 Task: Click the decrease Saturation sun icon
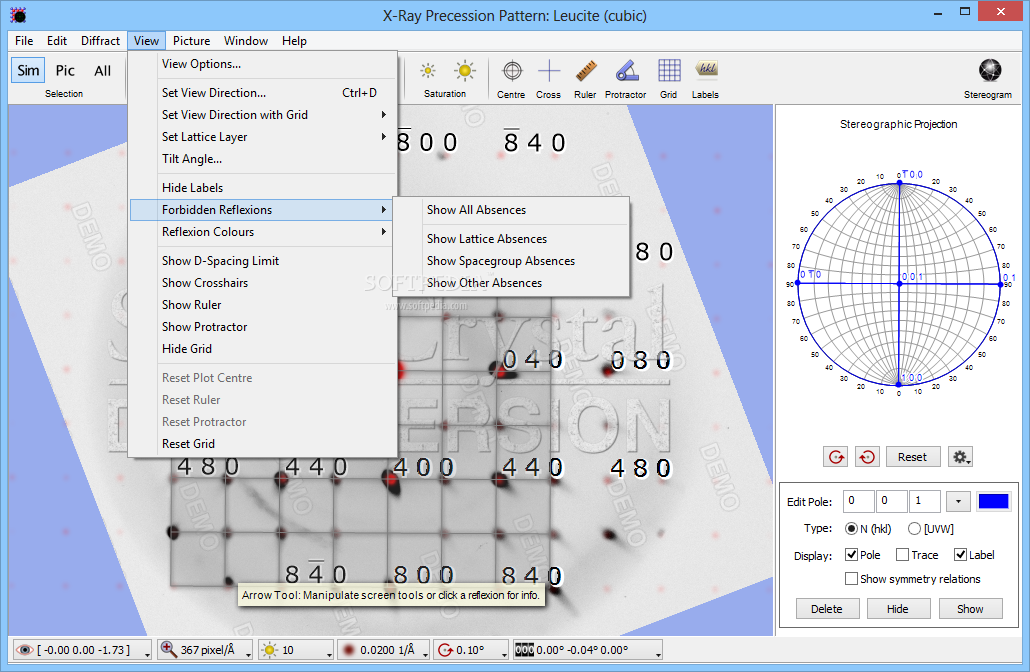pyautogui.click(x=428, y=70)
